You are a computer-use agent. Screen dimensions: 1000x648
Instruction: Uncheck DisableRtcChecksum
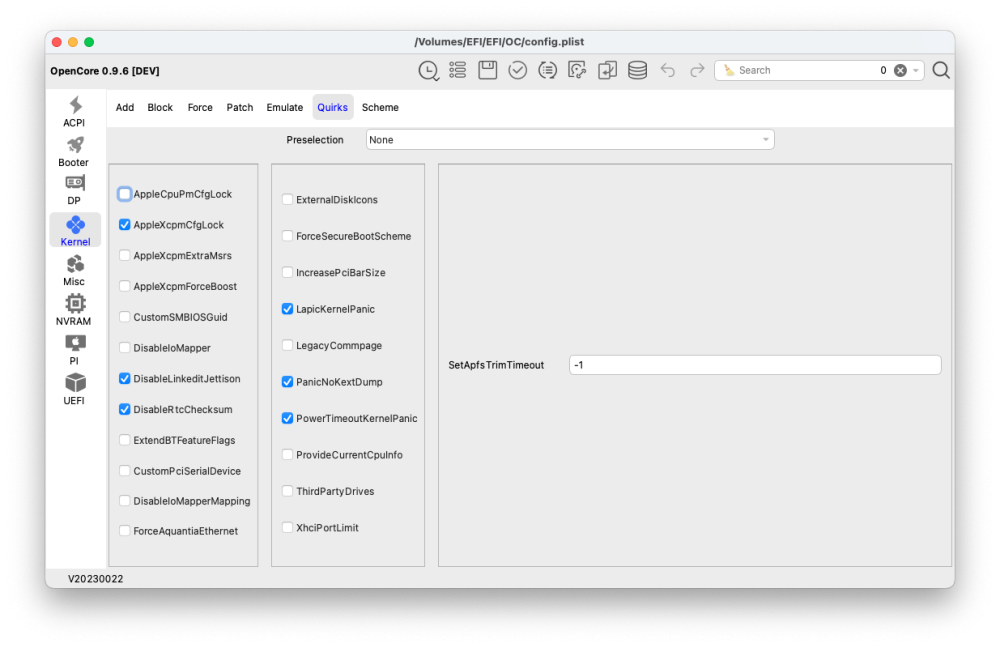point(124,409)
